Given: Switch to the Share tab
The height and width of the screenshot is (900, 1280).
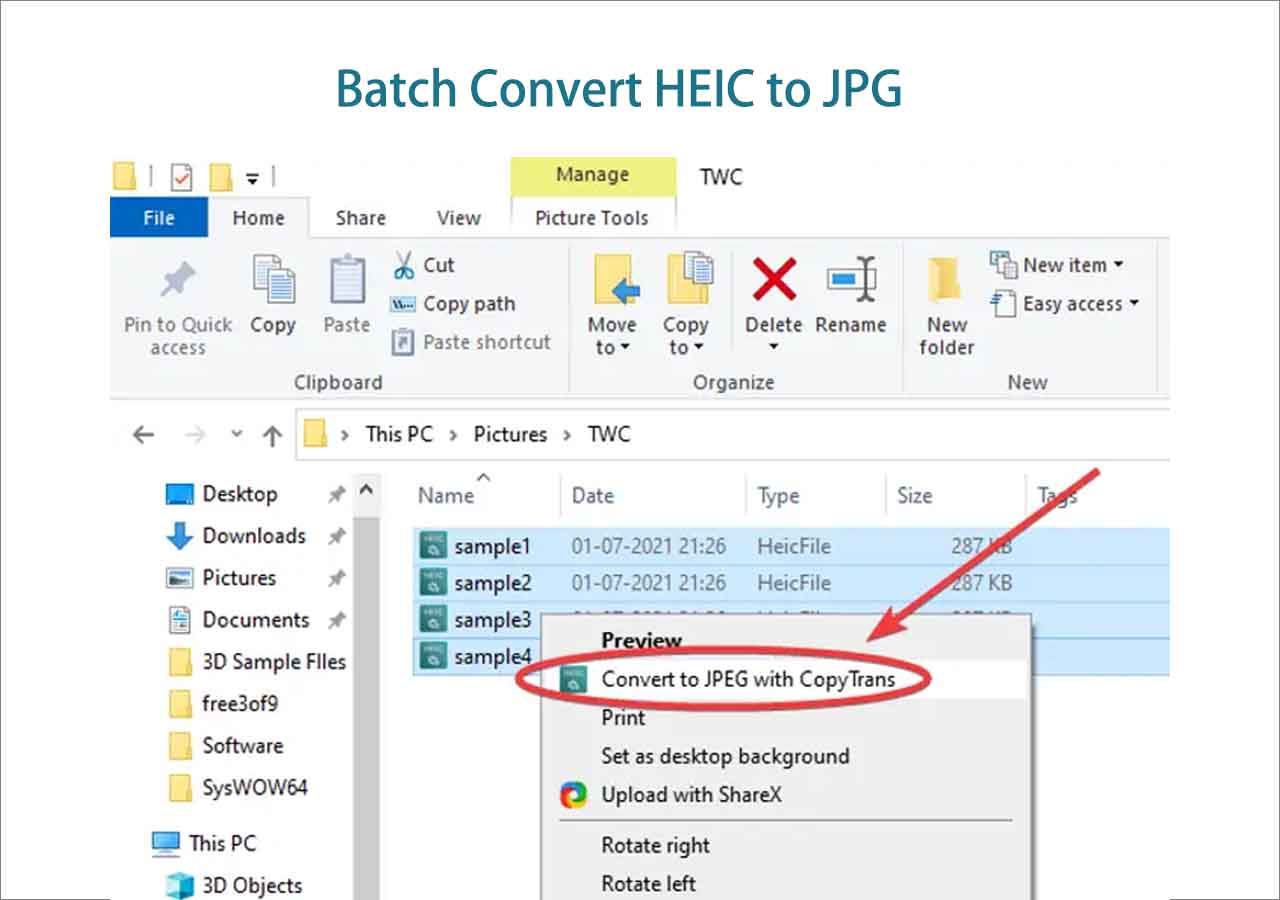Looking at the screenshot, I should (360, 217).
